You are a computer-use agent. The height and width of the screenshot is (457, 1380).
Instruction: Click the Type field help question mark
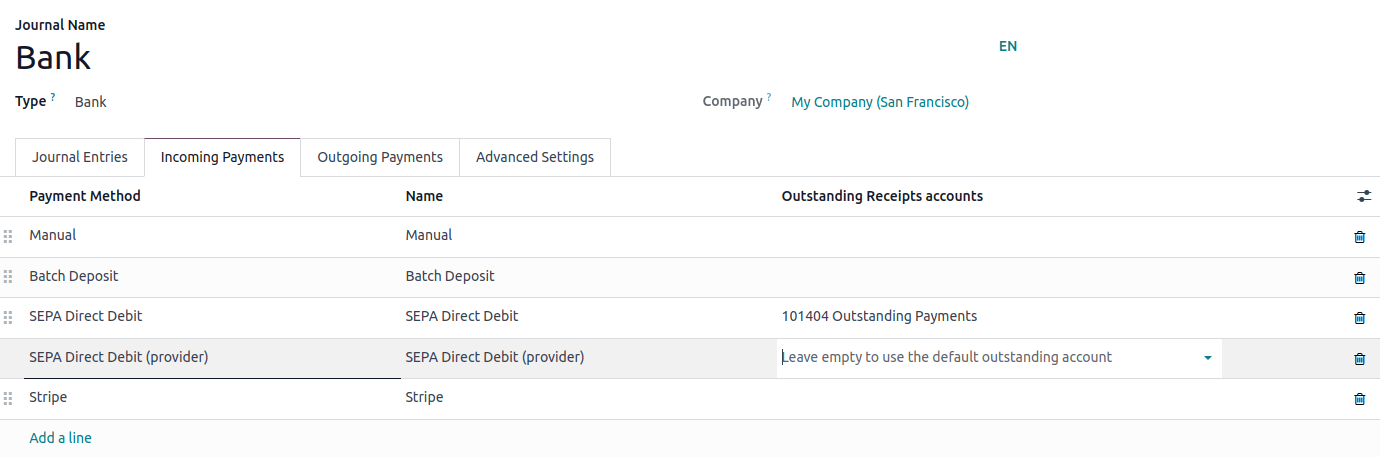click(x=53, y=98)
